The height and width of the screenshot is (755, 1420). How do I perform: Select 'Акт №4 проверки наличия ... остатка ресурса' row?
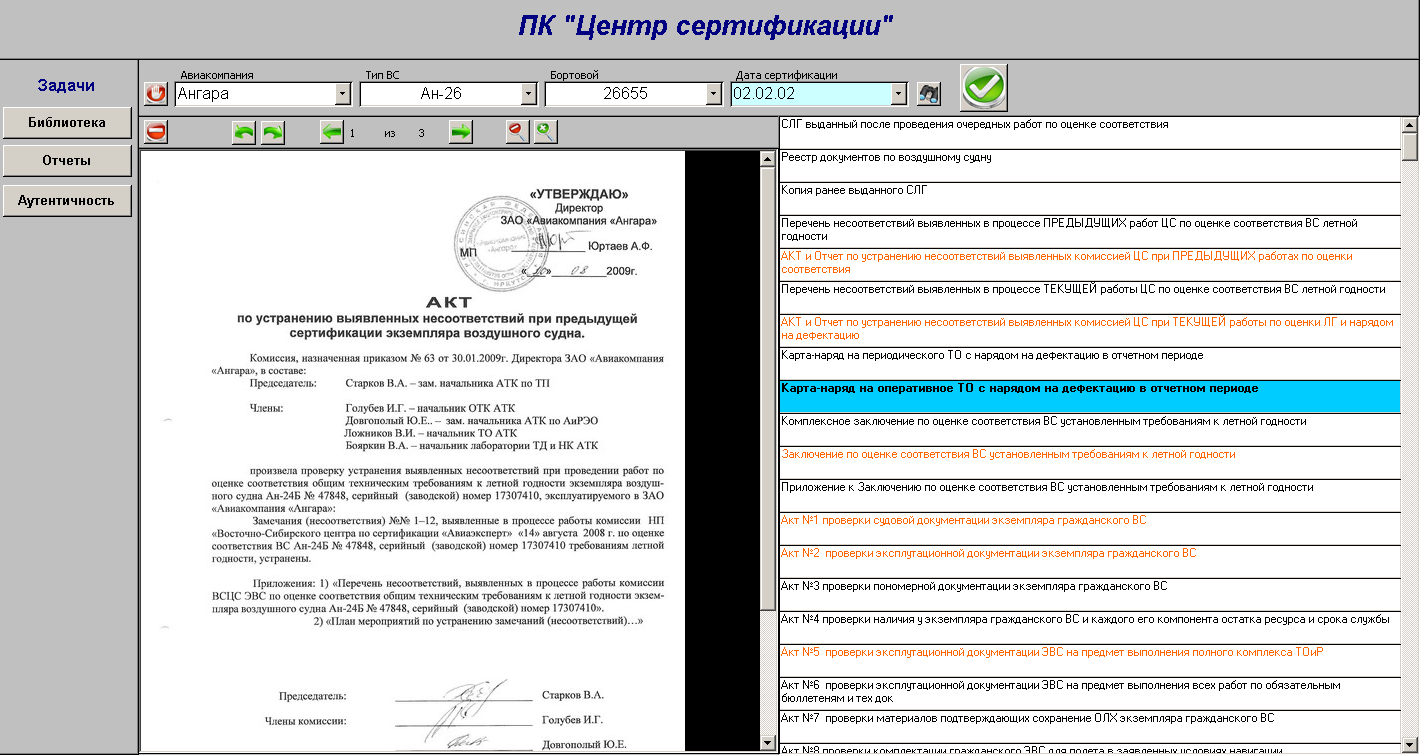click(x=1089, y=628)
